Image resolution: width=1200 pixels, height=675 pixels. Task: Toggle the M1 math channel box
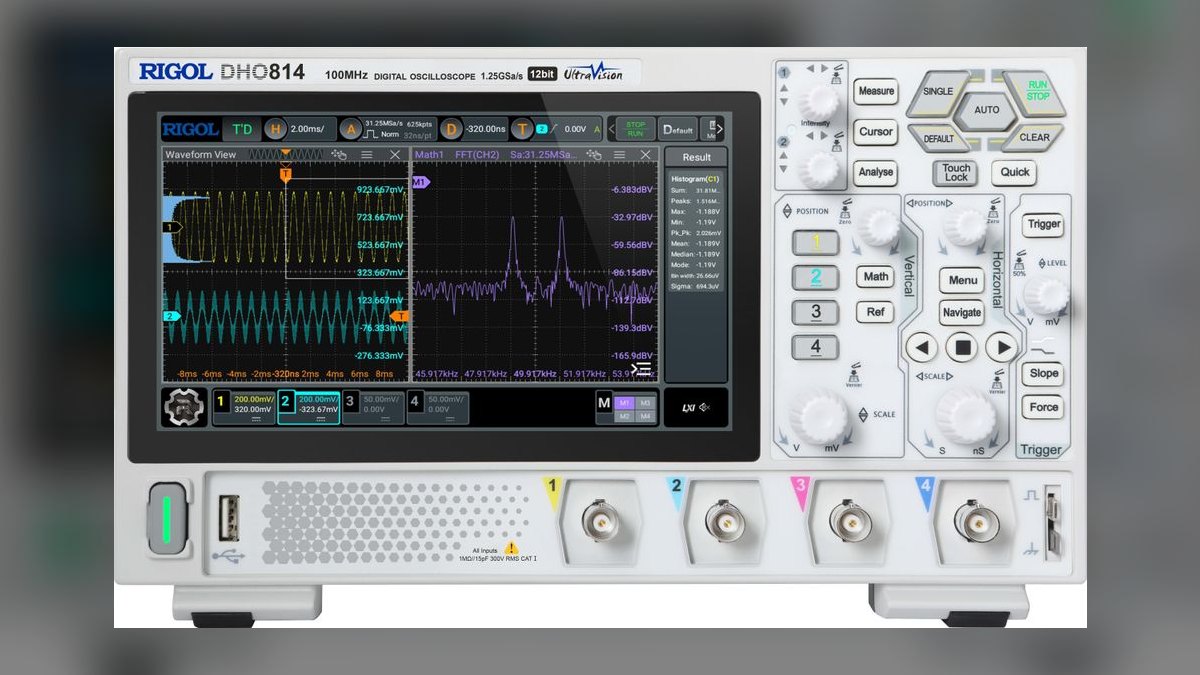624,402
